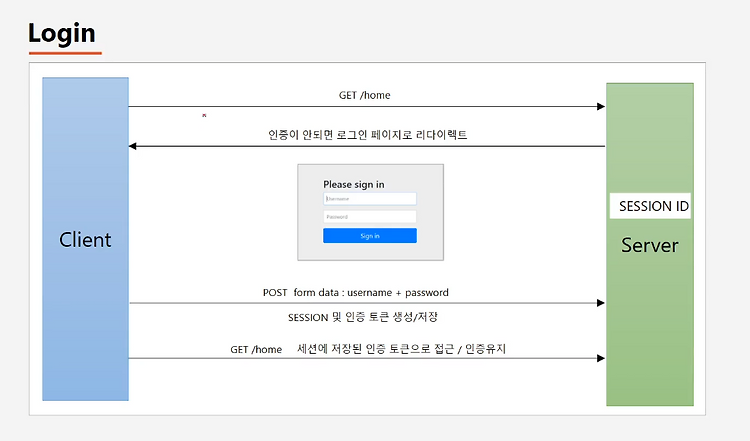Click '세션에 저장된 인증 토큰으로 접근 / 인증유지' text
Viewport: 750px width, 441px height.
click(401, 349)
